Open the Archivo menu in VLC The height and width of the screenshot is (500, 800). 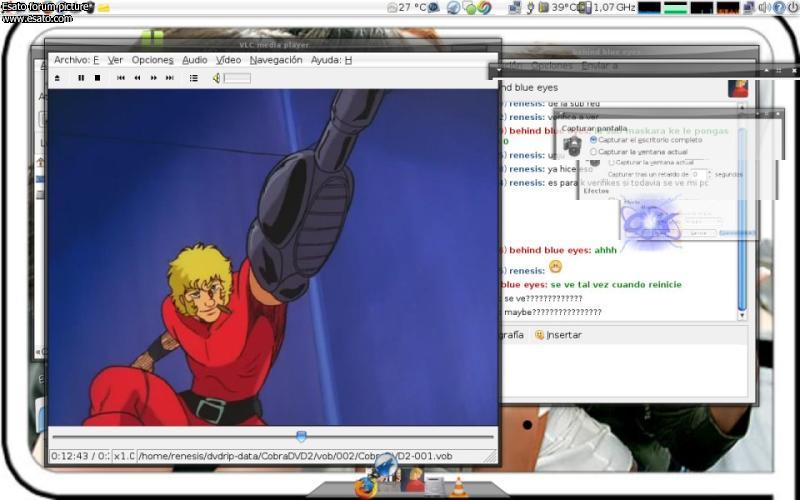tap(77, 60)
